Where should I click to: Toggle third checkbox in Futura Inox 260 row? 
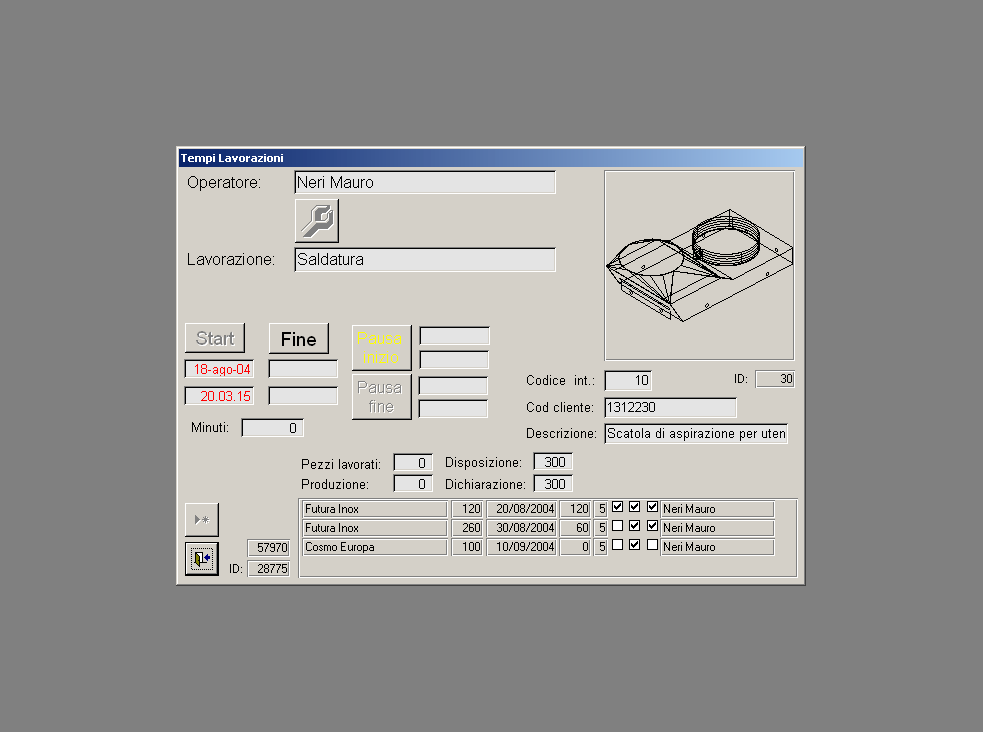click(x=653, y=525)
